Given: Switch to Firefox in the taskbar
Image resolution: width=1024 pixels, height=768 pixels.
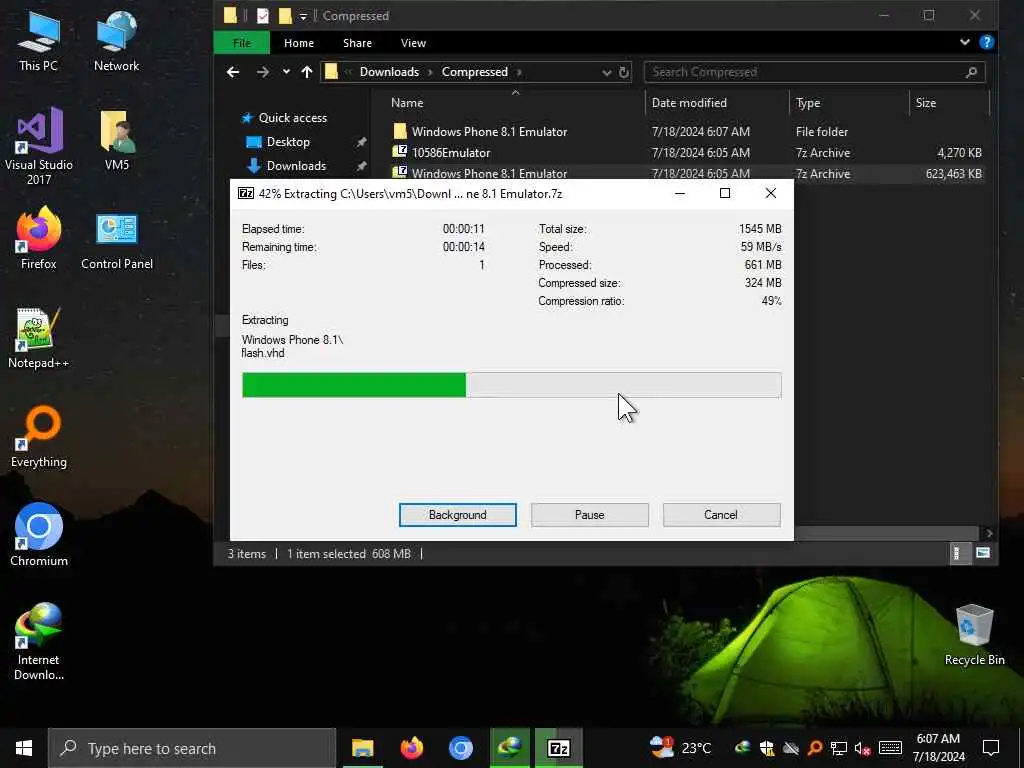Looking at the screenshot, I should [x=411, y=748].
